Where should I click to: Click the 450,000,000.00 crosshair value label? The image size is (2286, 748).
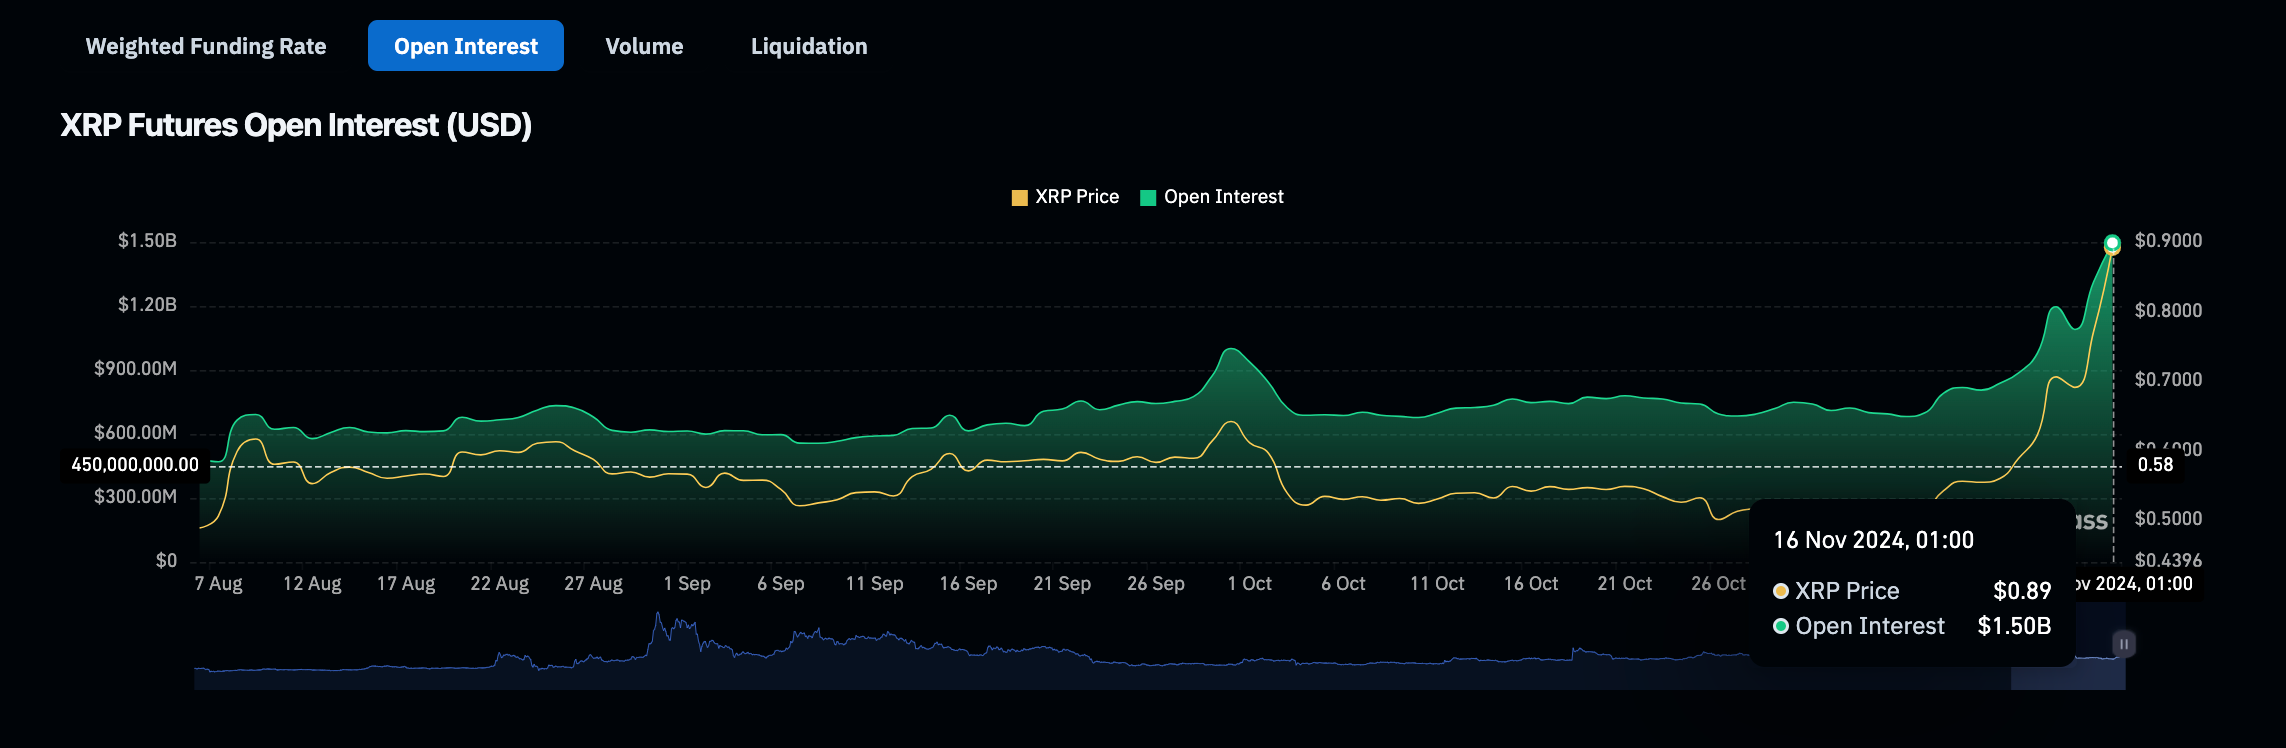click(x=135, y=465)
